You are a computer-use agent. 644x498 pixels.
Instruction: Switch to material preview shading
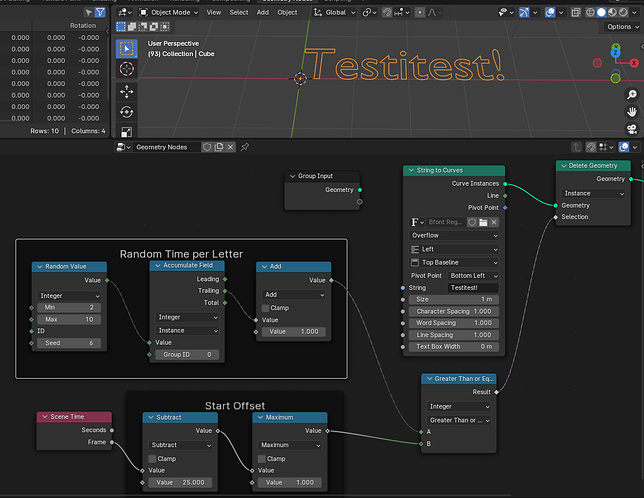click(612, 12)
